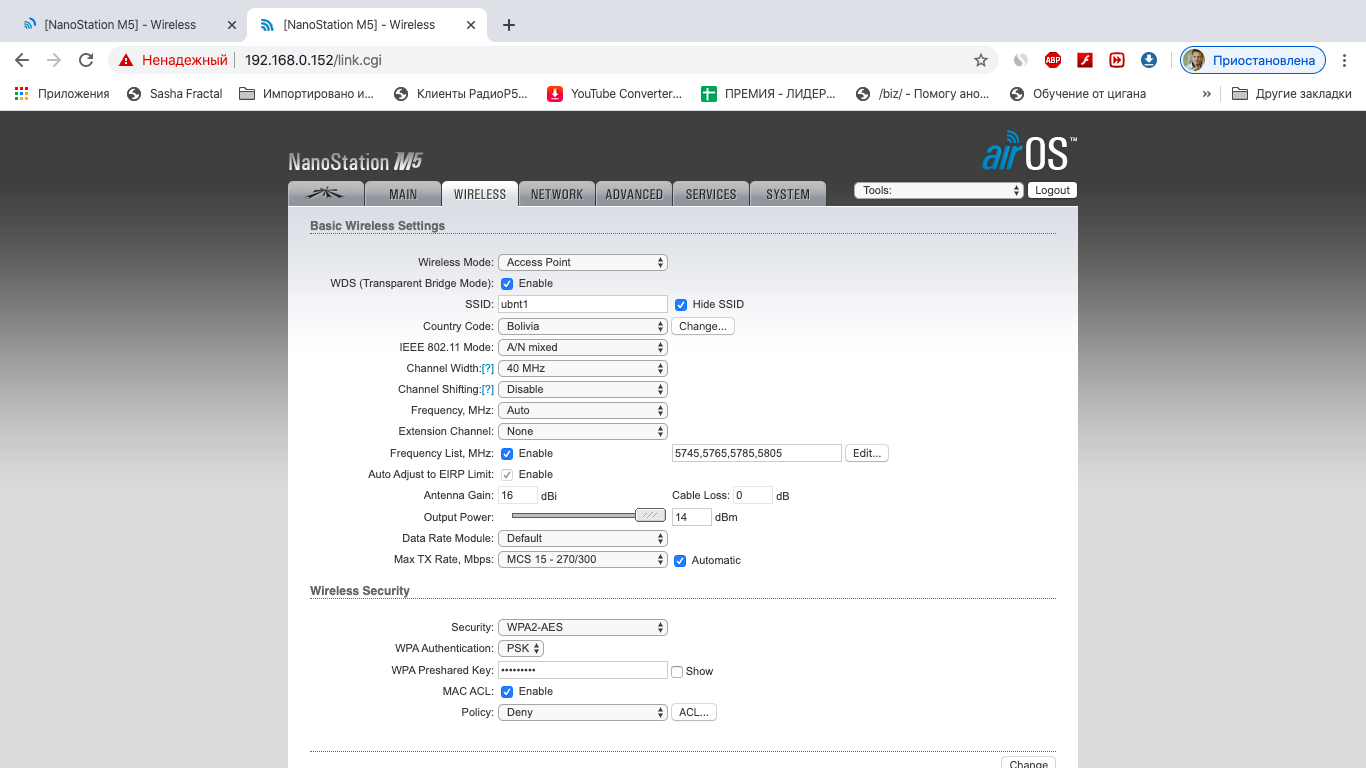
Task: Open the Обучение от цигана bookmark
Action: click(1078, 94)
